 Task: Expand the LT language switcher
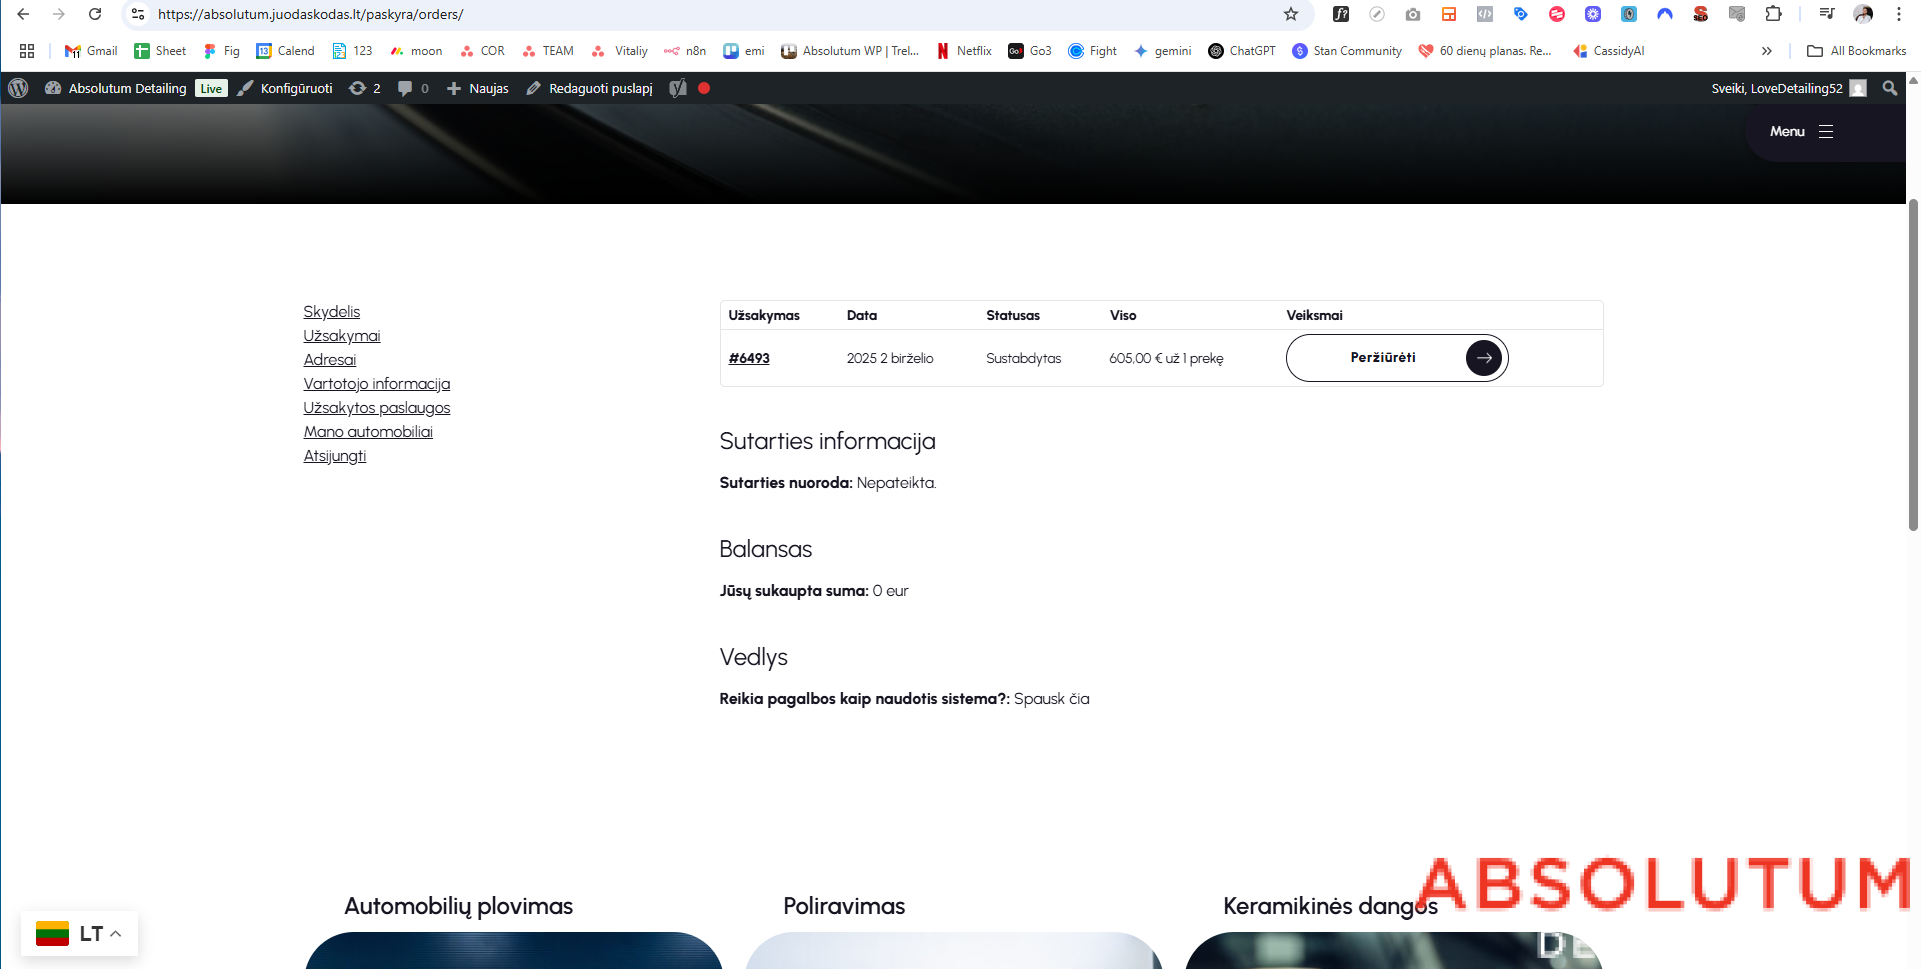(79, 934)
